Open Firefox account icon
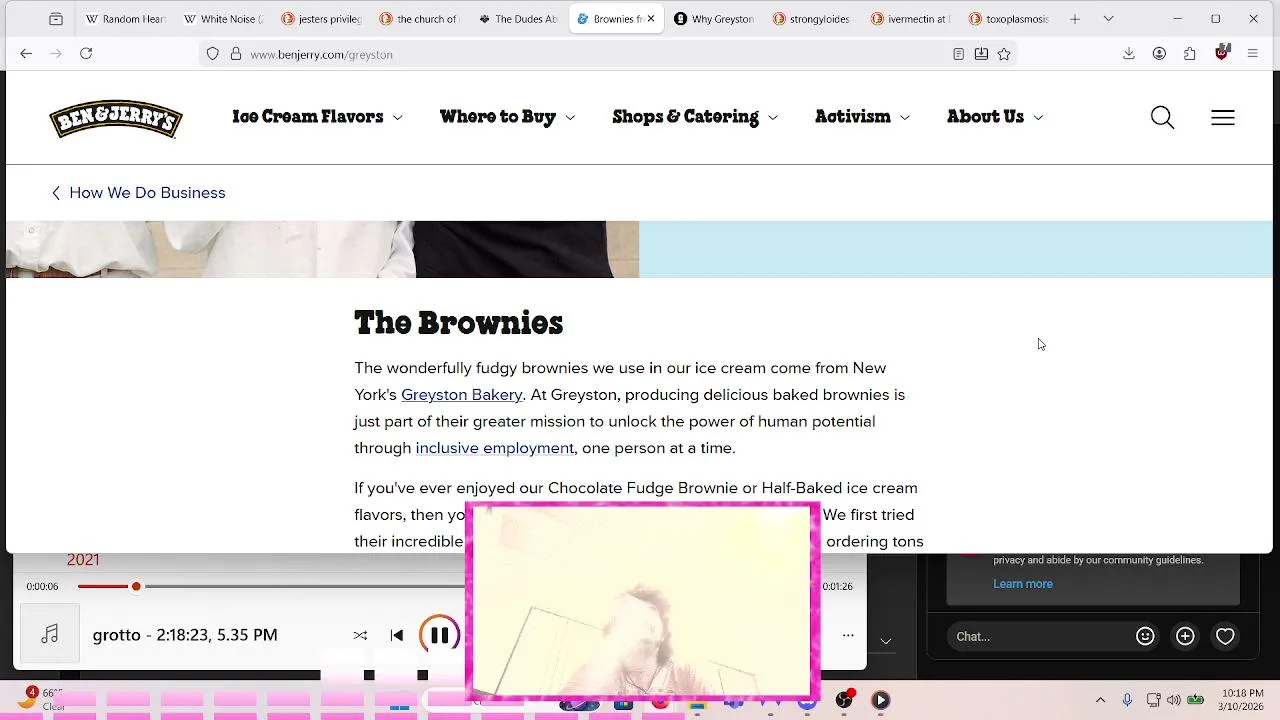The image size is (1280, 720). pos(1159,54)
